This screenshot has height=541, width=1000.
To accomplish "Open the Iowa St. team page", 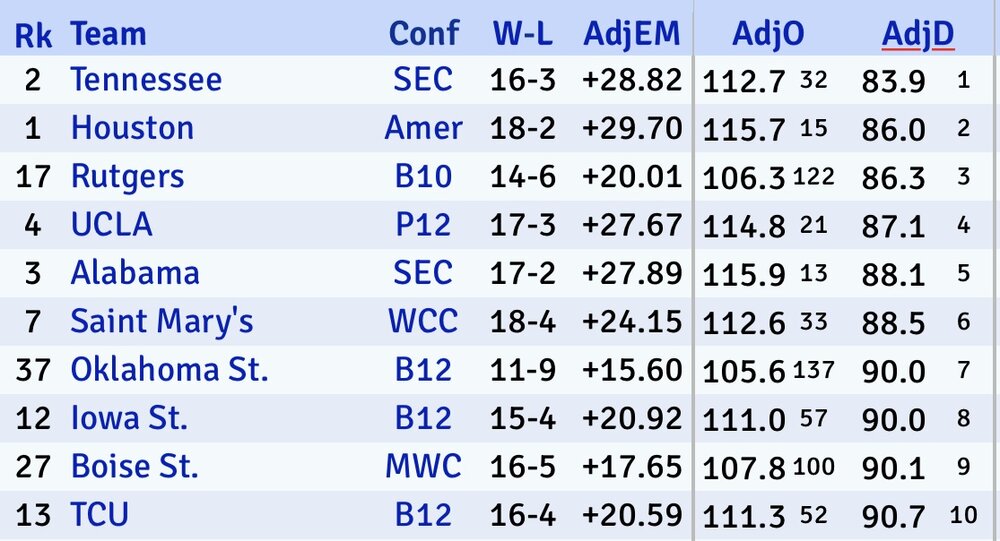I will pyautogui.click(x=128, y=418).
